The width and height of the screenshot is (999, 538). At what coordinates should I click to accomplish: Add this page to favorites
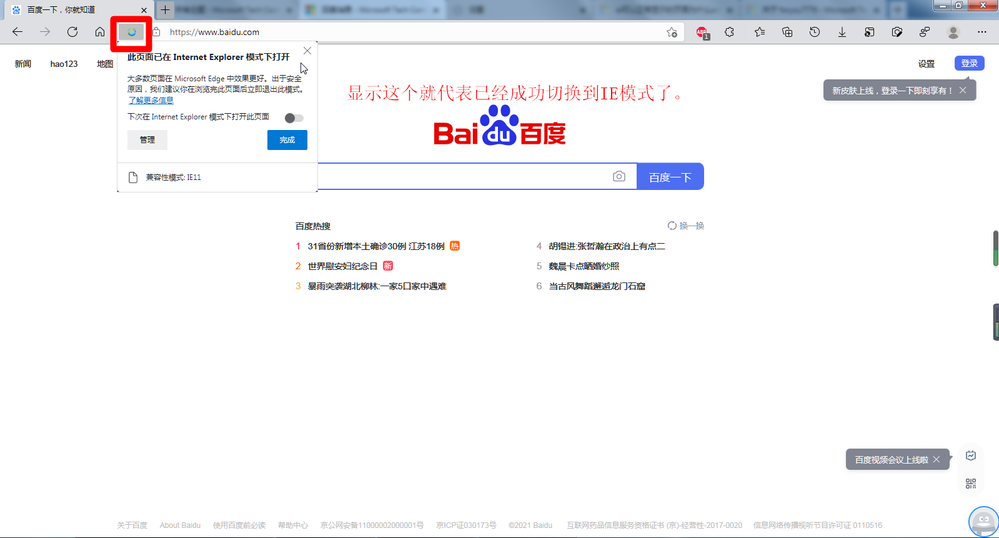click(672, 32)
